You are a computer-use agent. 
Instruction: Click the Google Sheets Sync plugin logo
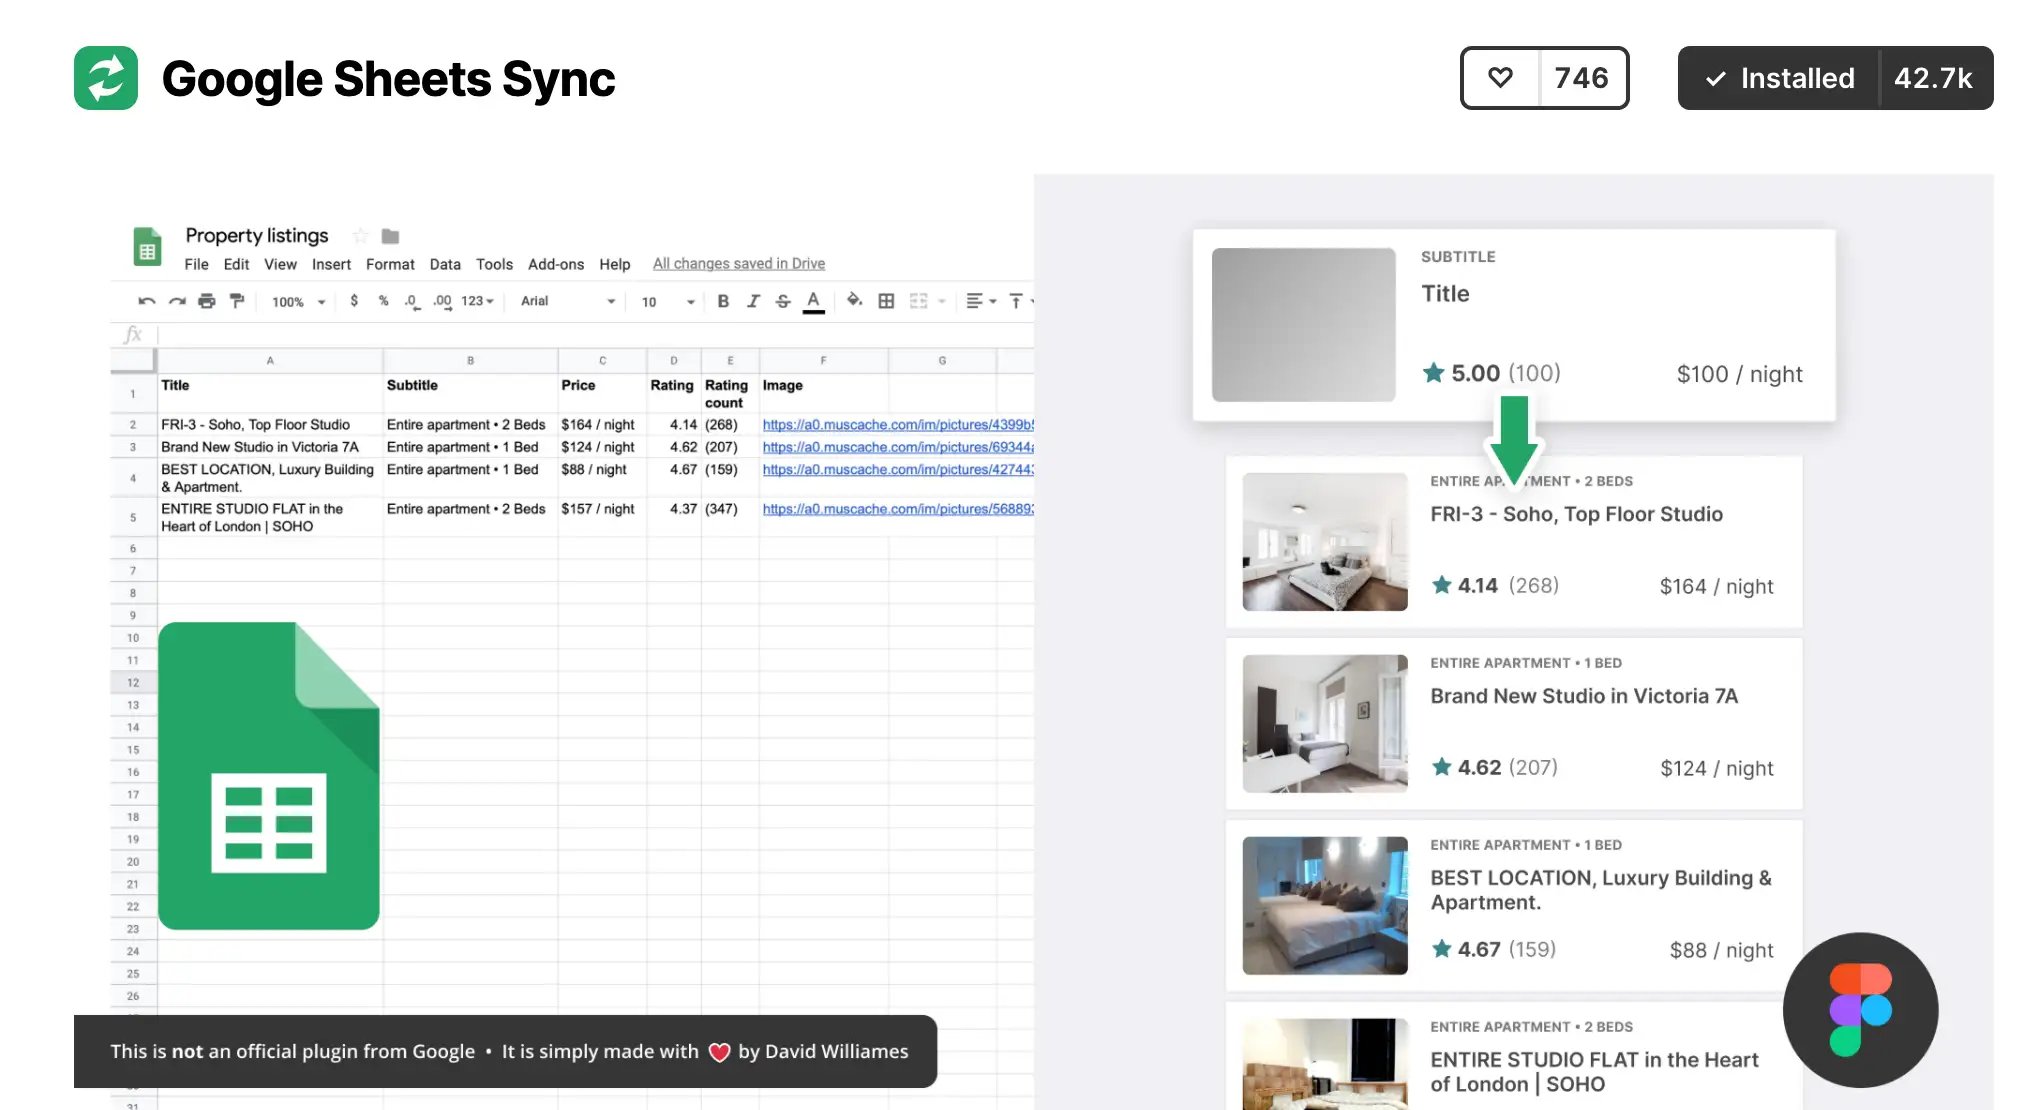click(x=106, y=78)
